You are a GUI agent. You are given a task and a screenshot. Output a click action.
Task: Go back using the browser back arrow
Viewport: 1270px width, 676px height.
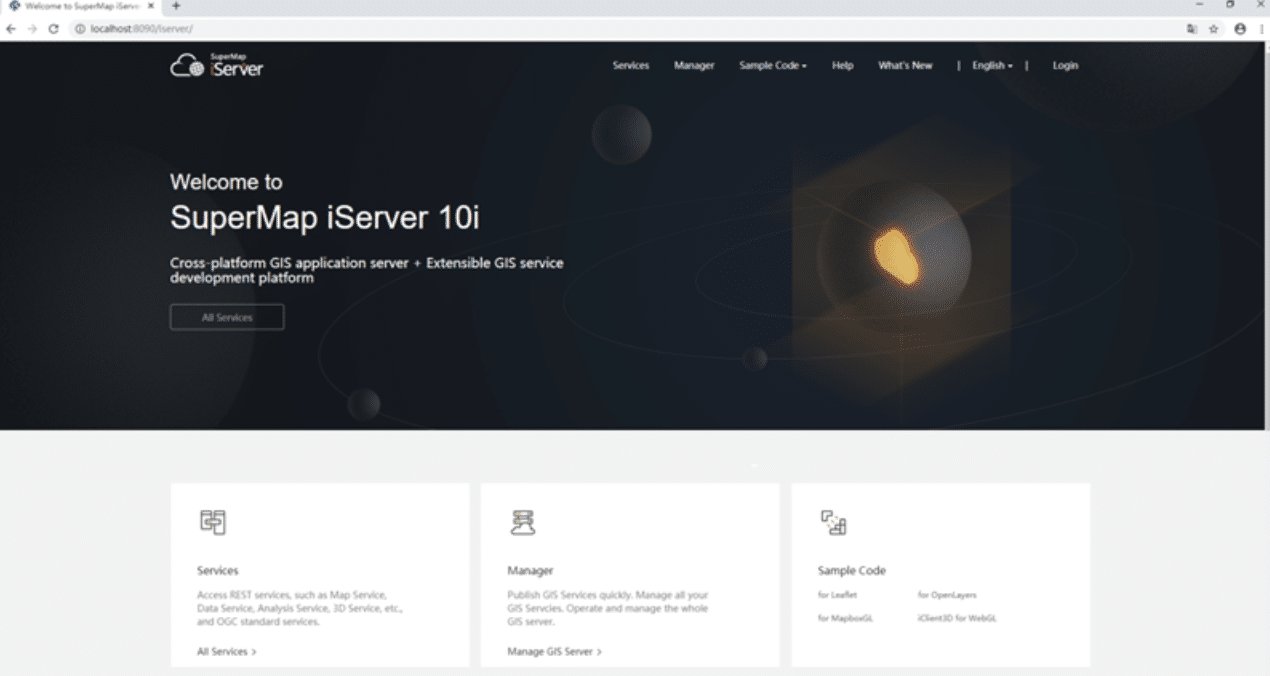[10, 29]
